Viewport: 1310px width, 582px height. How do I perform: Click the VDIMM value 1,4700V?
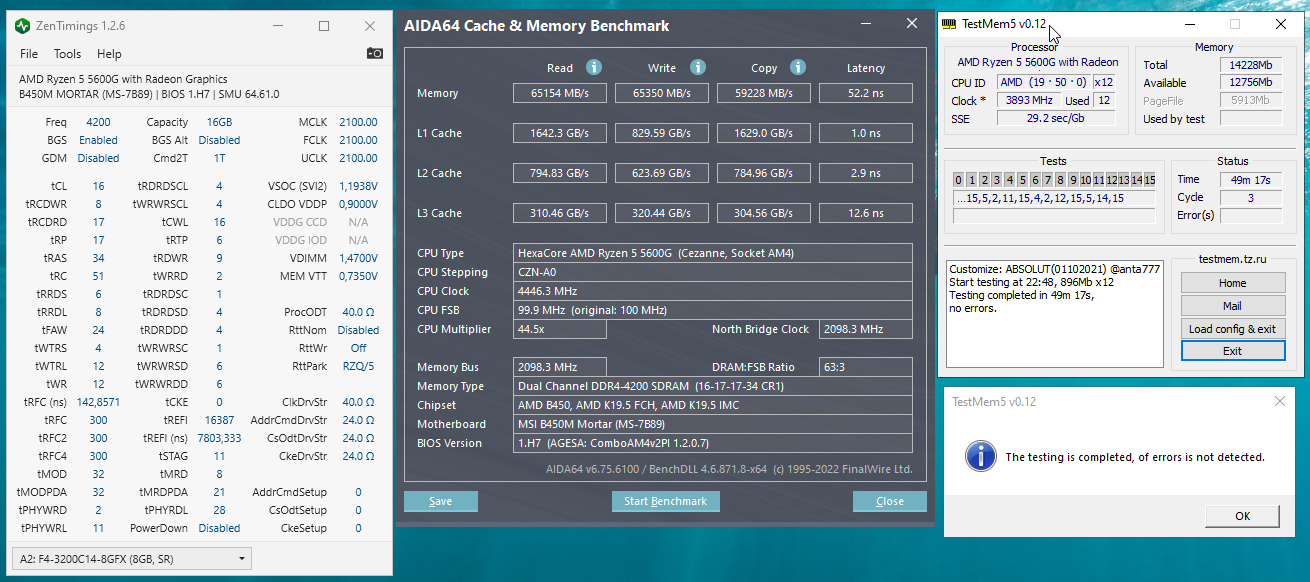(358, 258)
